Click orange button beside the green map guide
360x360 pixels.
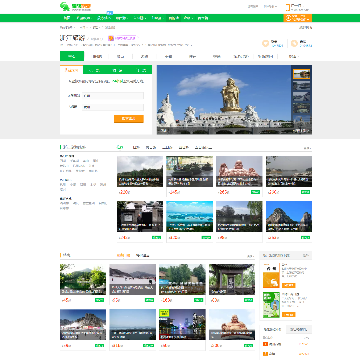coord(289,314)
